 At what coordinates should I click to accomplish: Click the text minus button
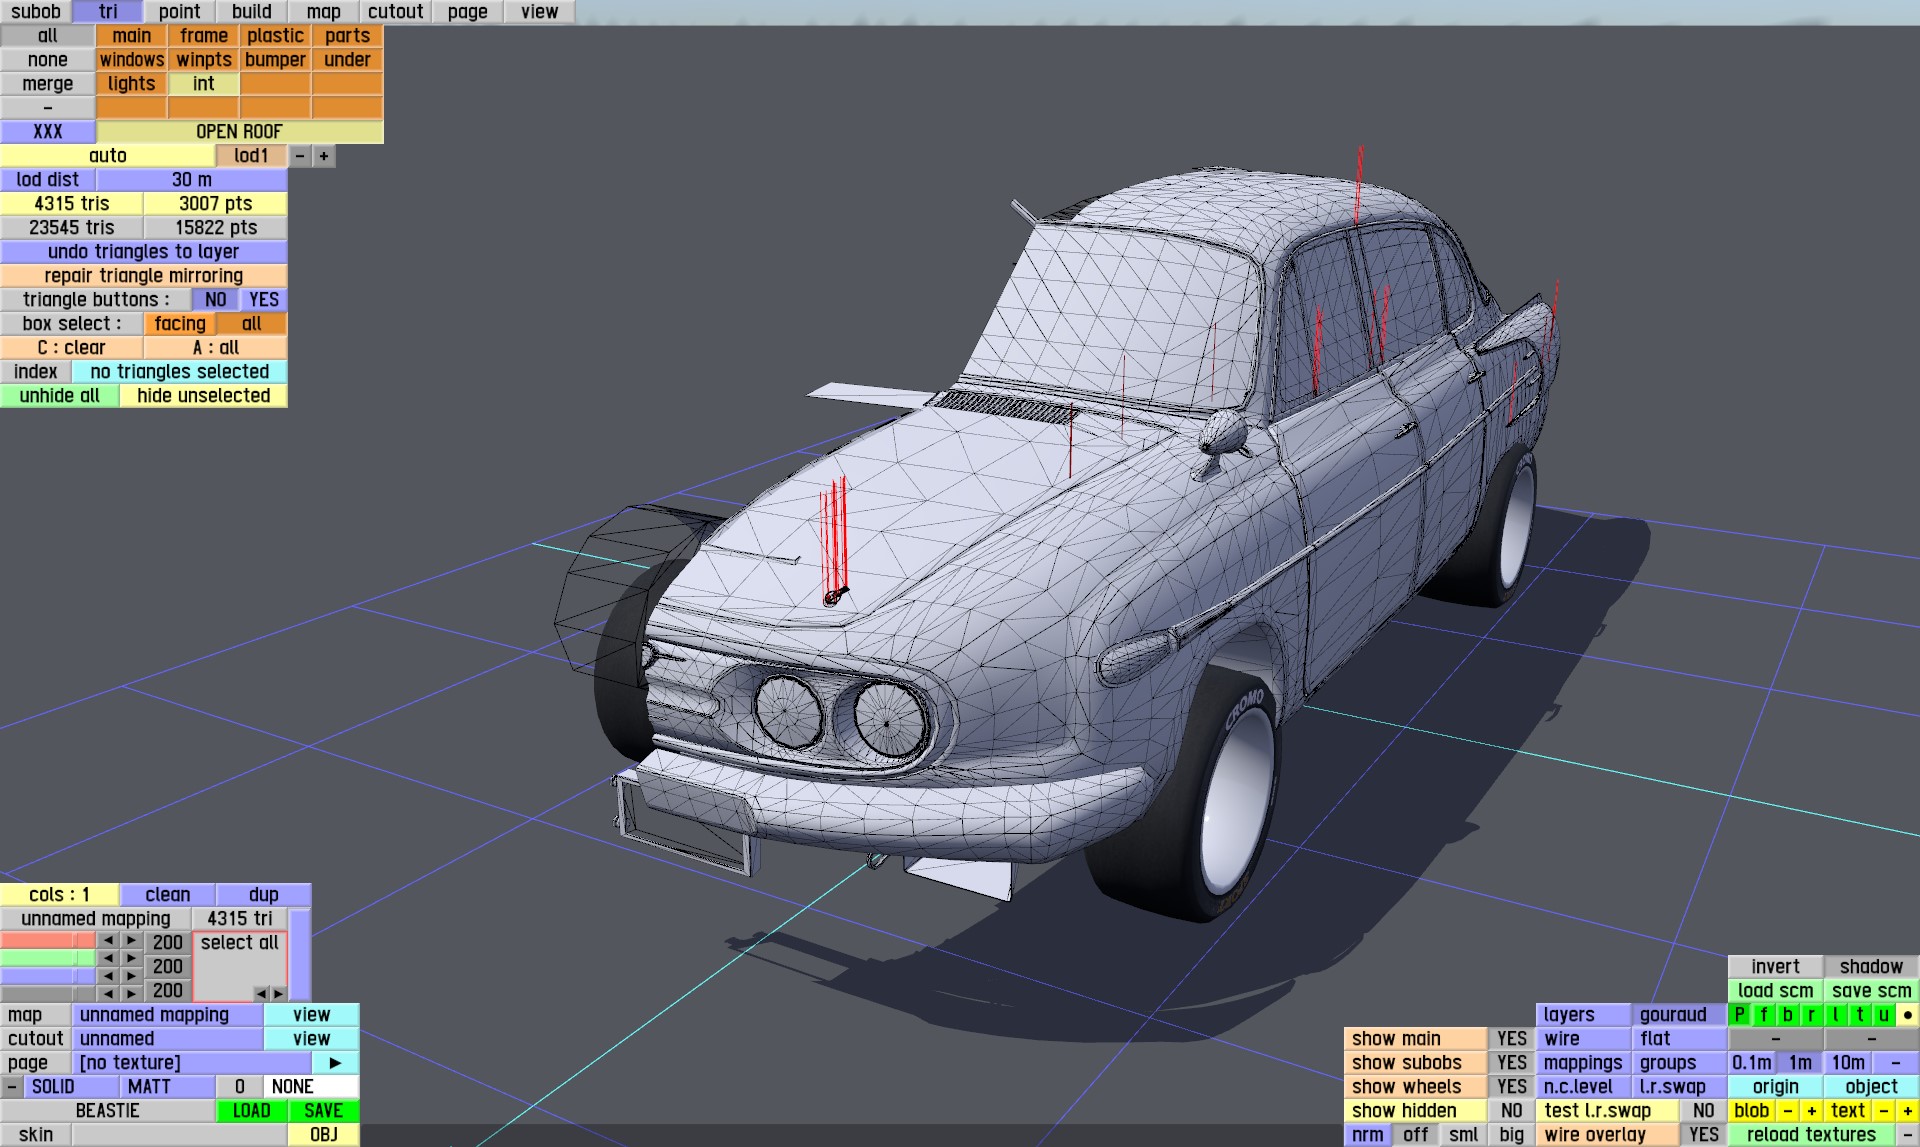pyautogui.click(x=1883, y=1111)
